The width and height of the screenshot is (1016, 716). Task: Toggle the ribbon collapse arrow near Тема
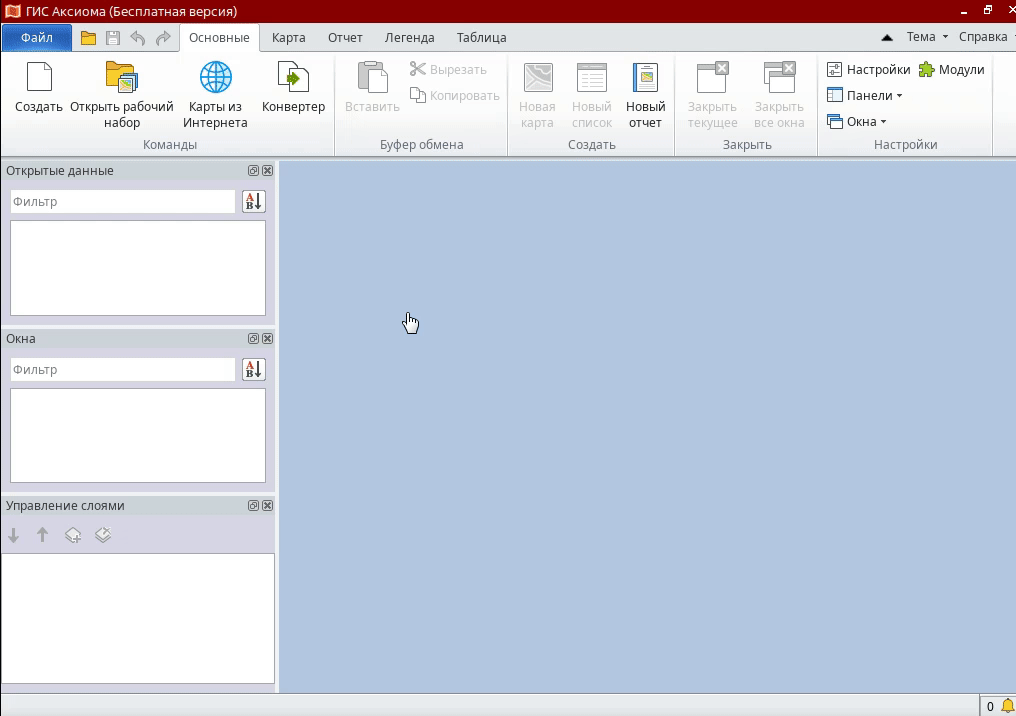click(887, 36)
